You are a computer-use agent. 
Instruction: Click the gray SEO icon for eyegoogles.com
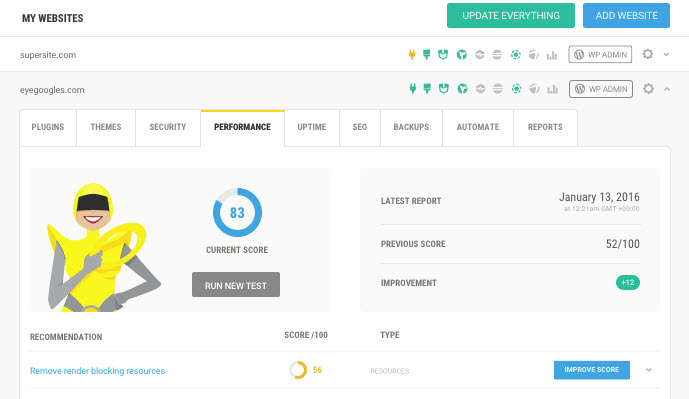498,89
